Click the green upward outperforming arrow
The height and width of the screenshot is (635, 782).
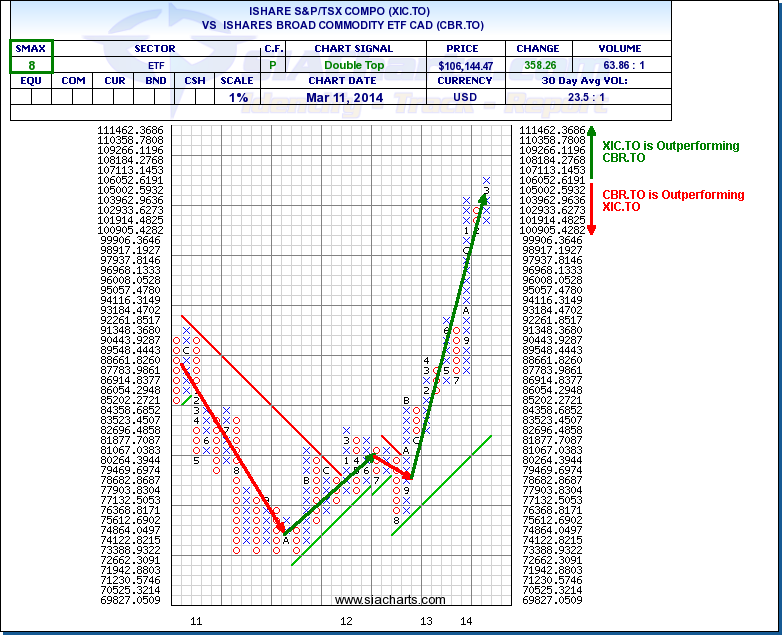(x=591, y=152)
